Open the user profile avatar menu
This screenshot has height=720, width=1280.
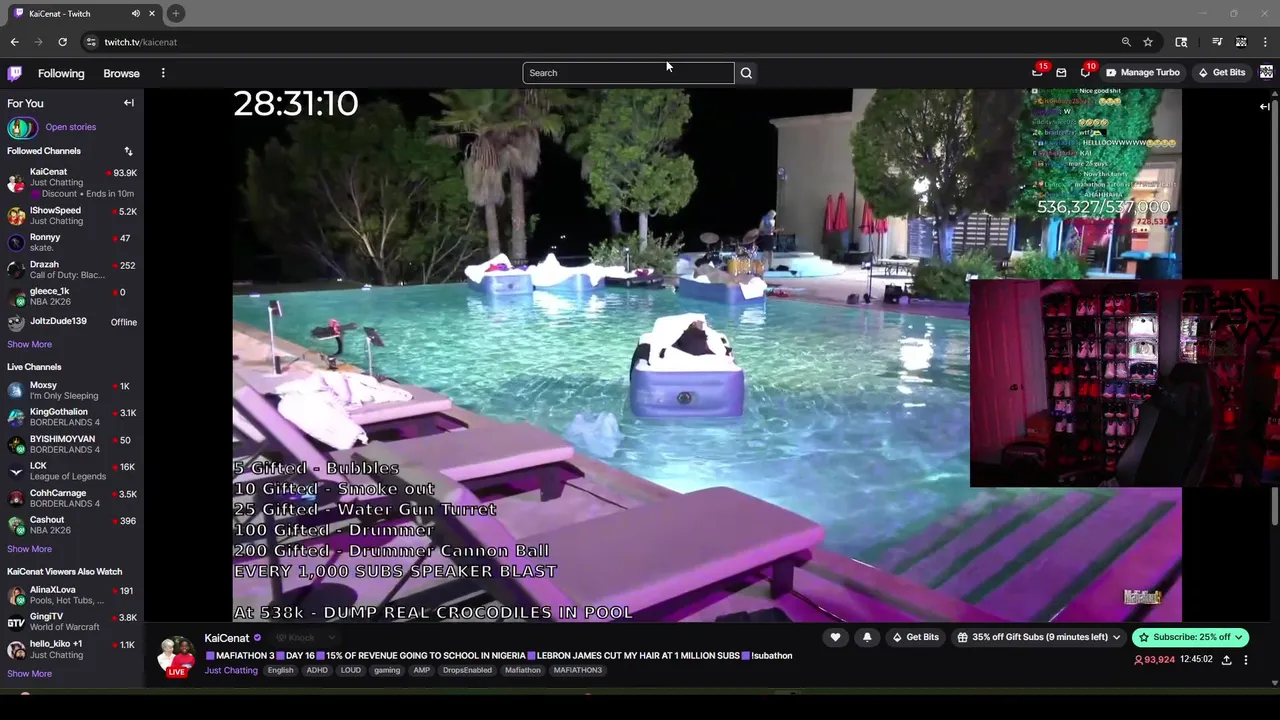click(1266, 73)
